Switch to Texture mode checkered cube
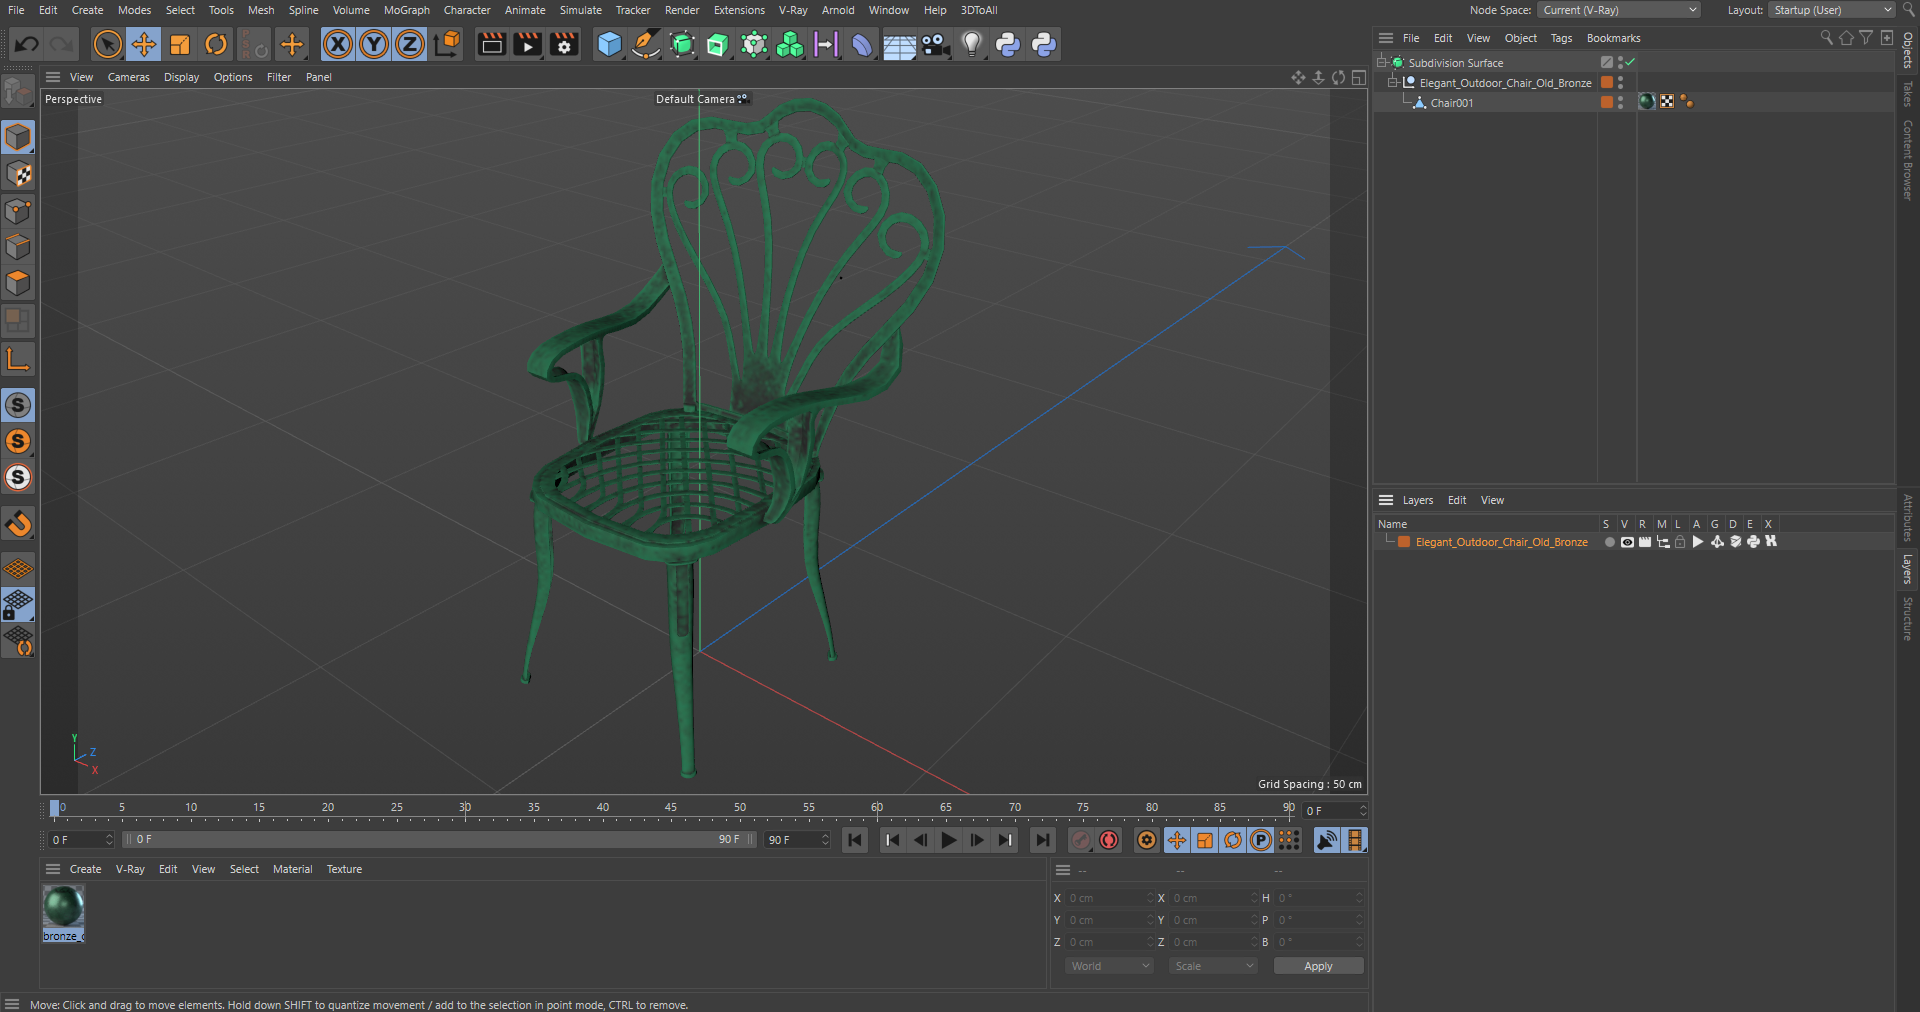Screen dimensions: 1920x1012 18,174
